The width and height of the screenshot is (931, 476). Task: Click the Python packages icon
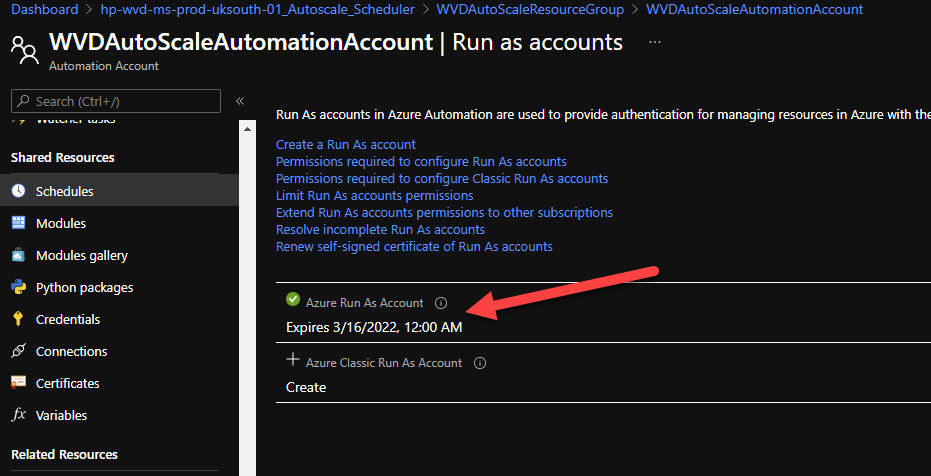pyautogui.click(x=18, y=287)
